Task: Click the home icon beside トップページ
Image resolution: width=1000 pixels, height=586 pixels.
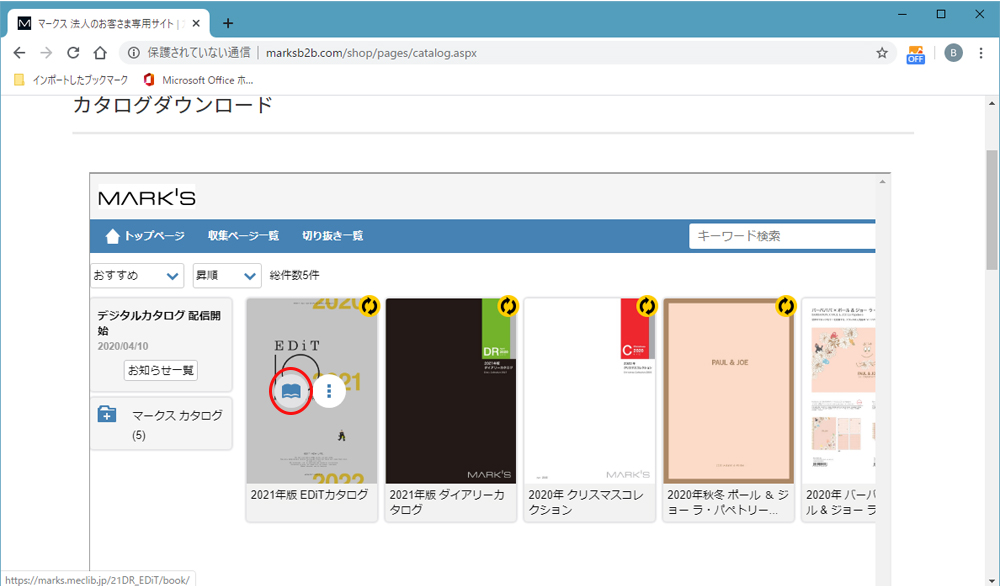Action: (112, 236)
